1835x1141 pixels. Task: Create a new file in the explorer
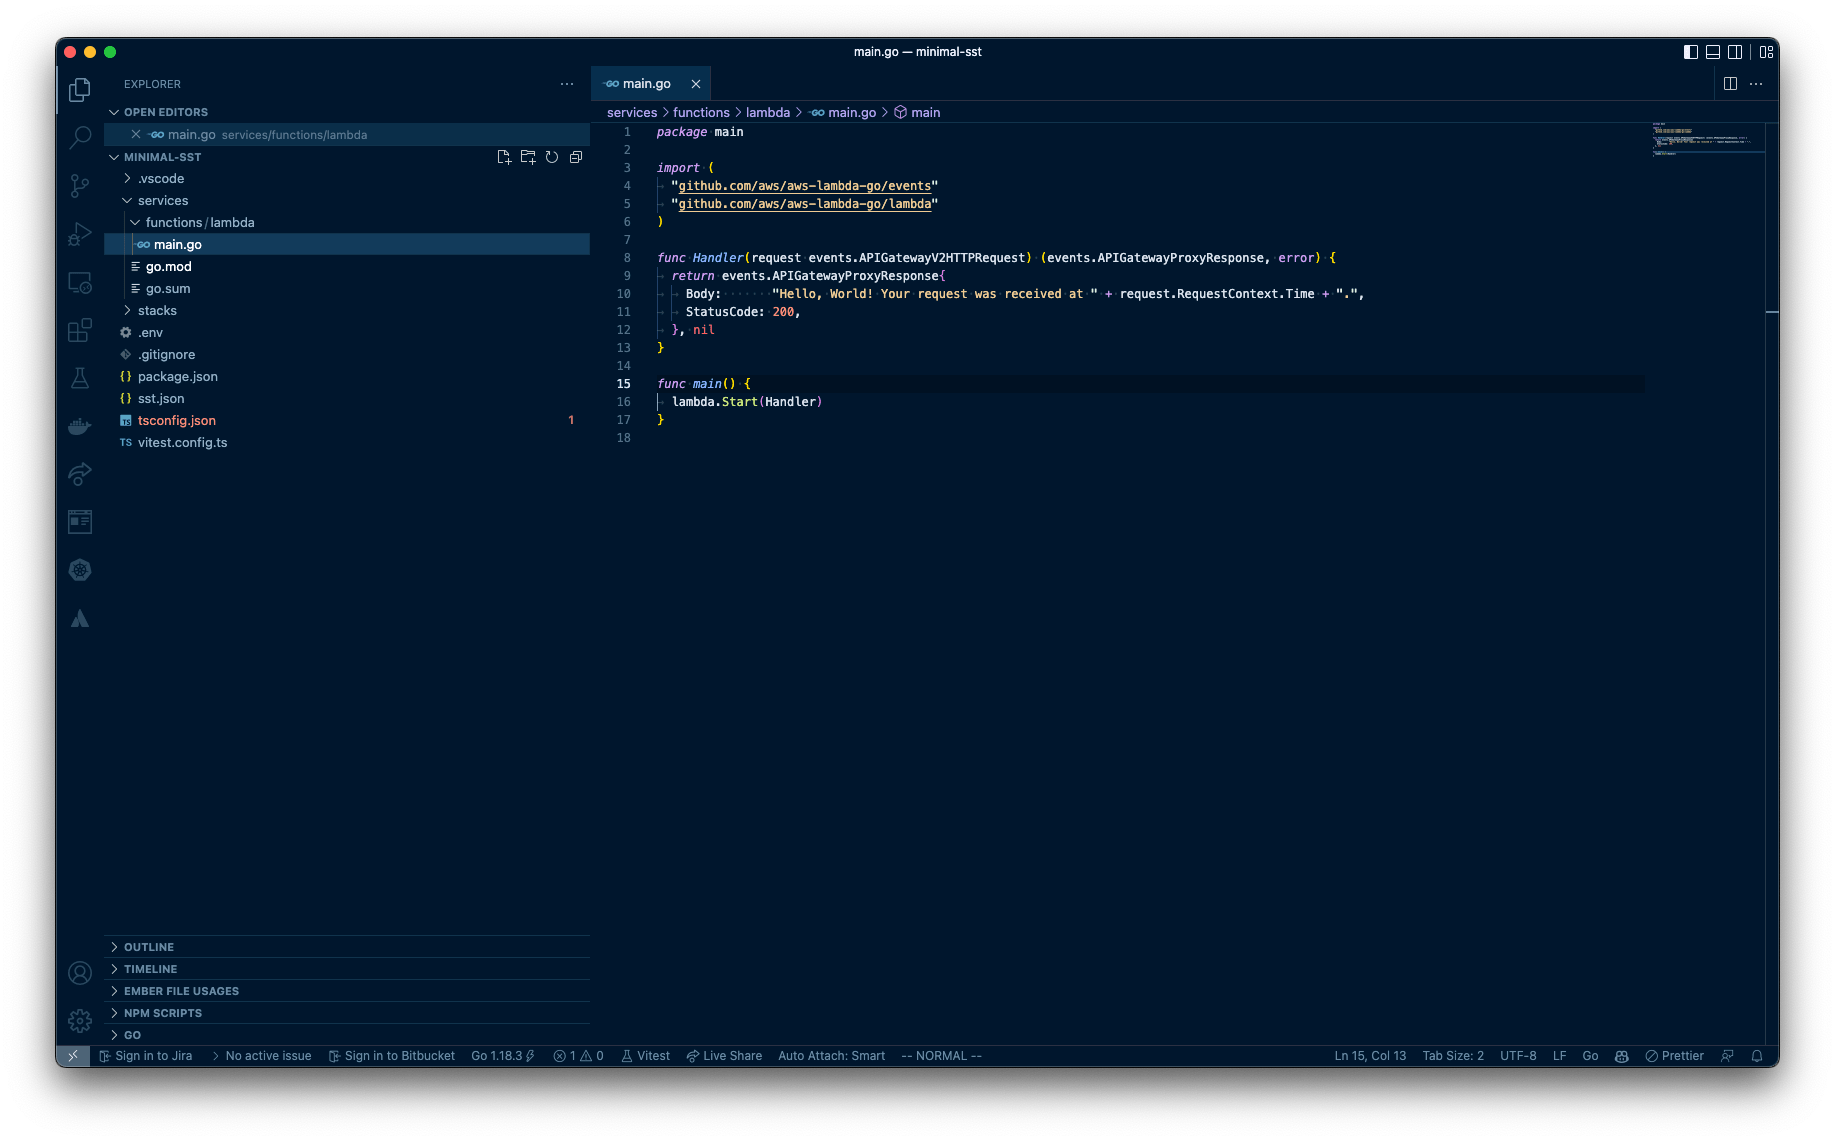504,157
